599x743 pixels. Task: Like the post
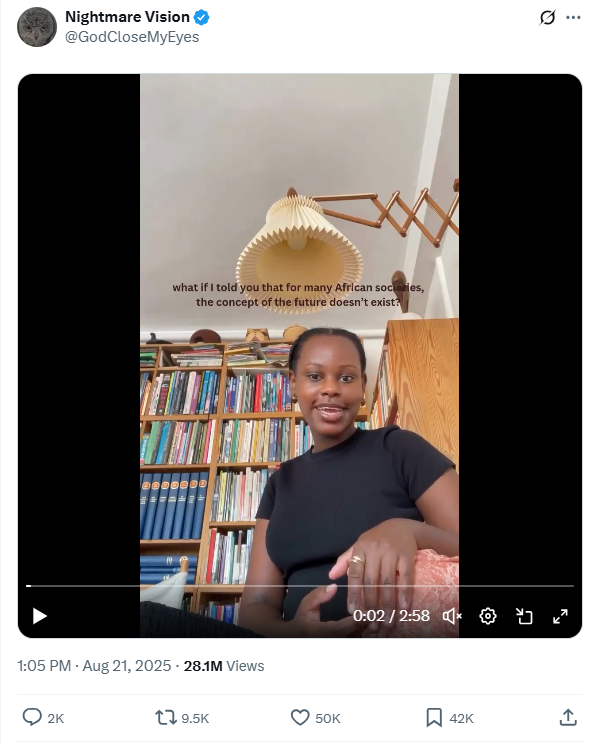[x=315, y=718]
